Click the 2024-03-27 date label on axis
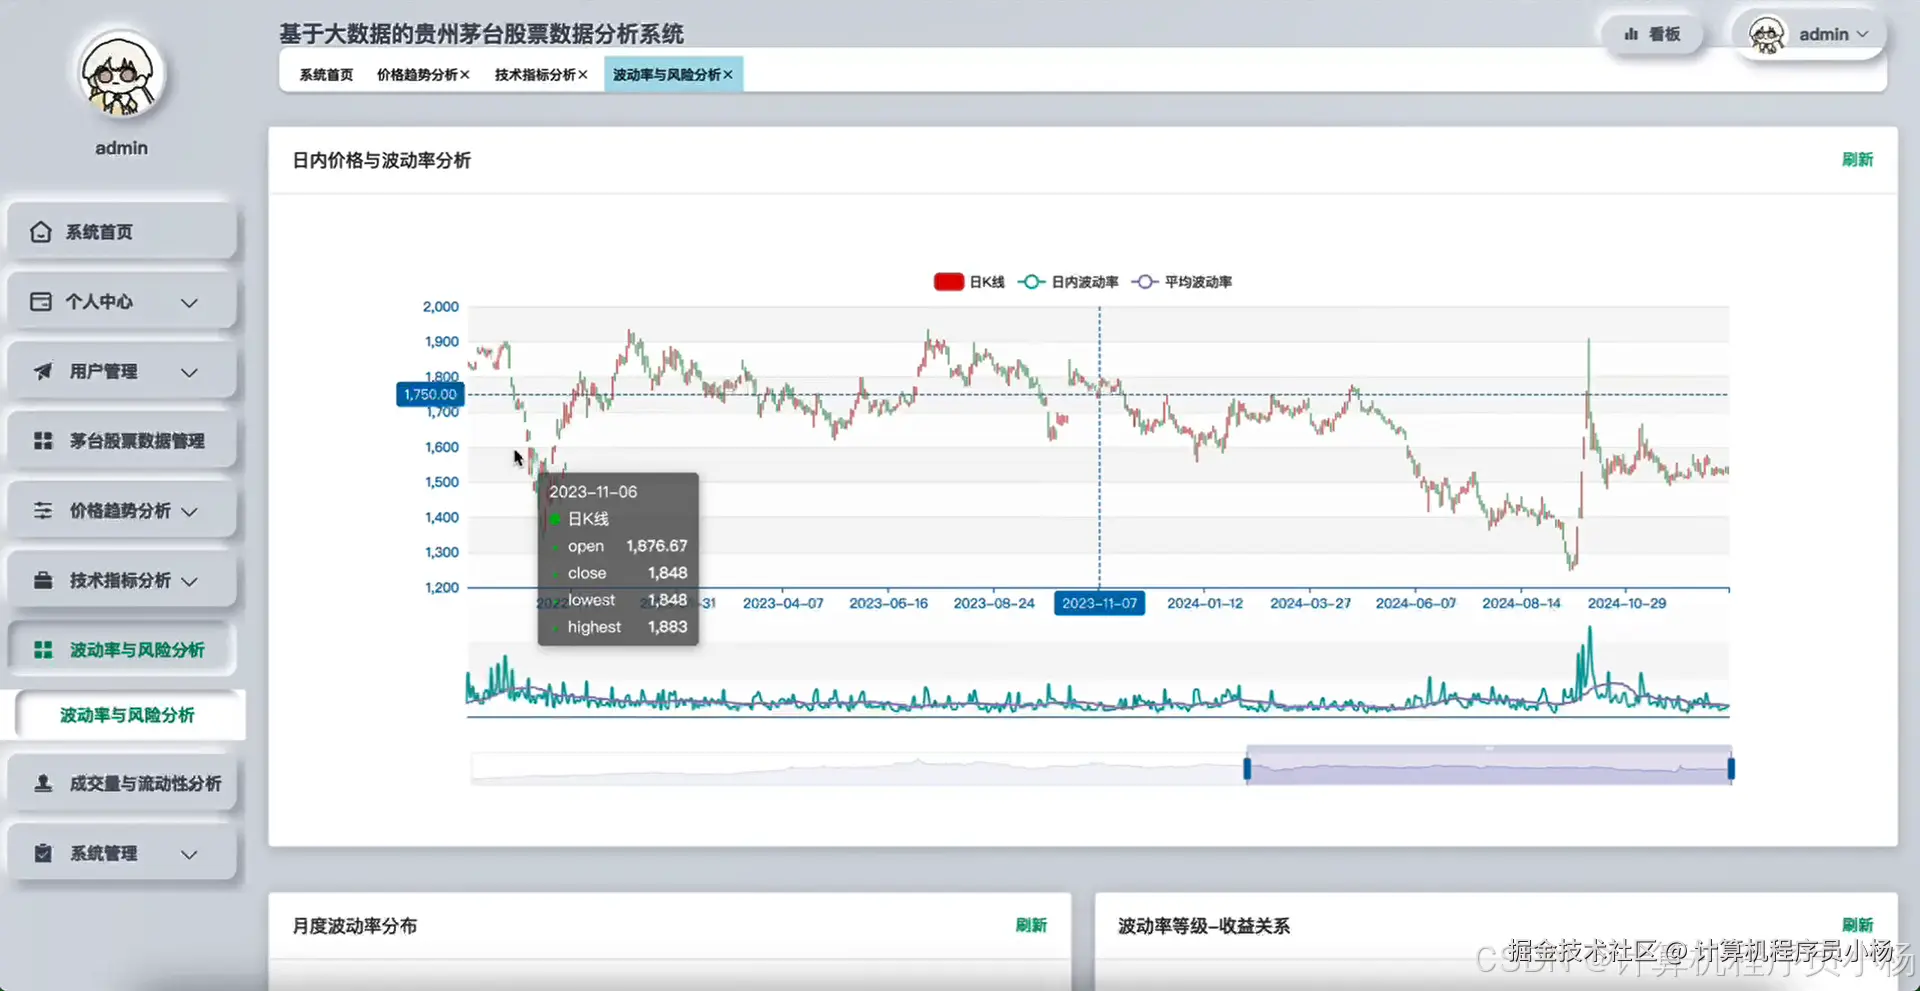Screen dimensions: 1920x991 [x=1310, y=604]
